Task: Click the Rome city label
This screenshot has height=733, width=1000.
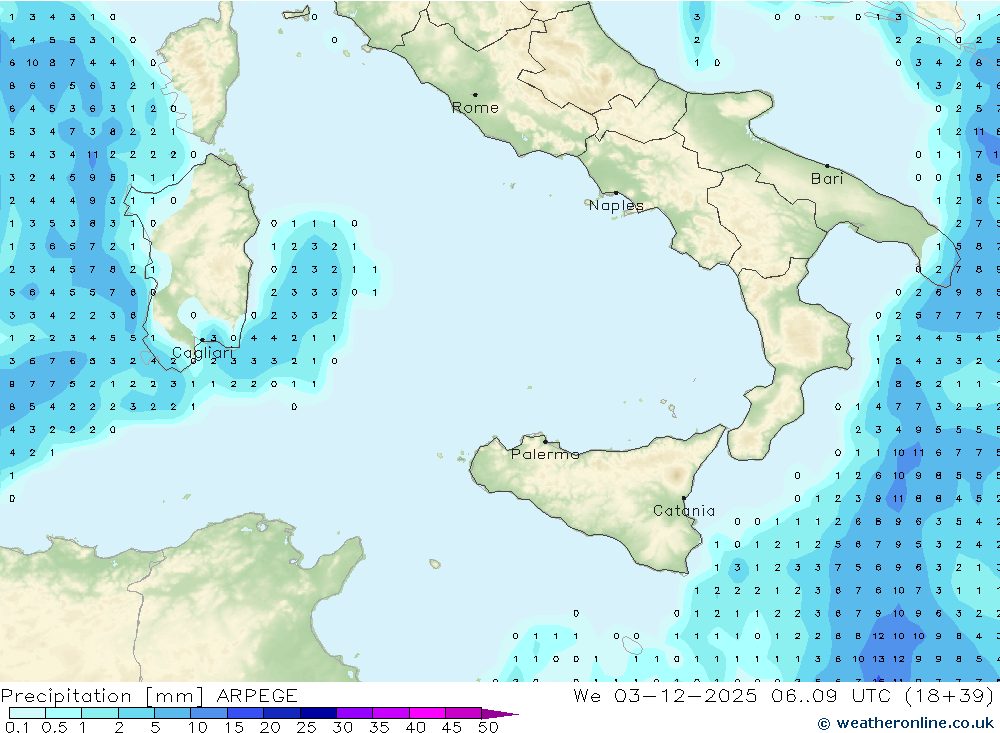Action: tap(475, 108)
